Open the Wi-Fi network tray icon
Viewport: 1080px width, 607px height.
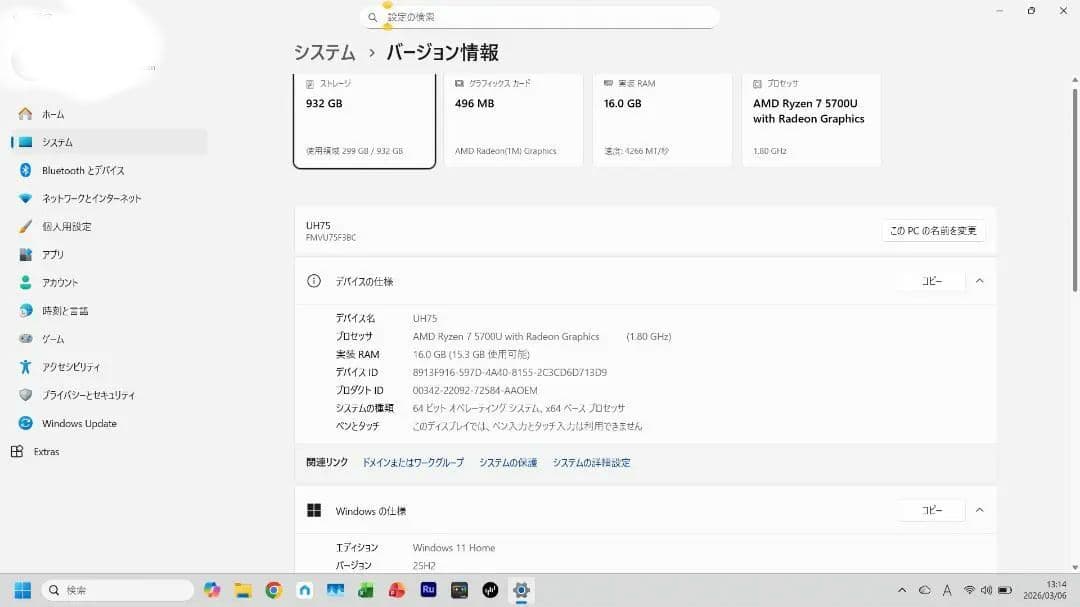969,590
